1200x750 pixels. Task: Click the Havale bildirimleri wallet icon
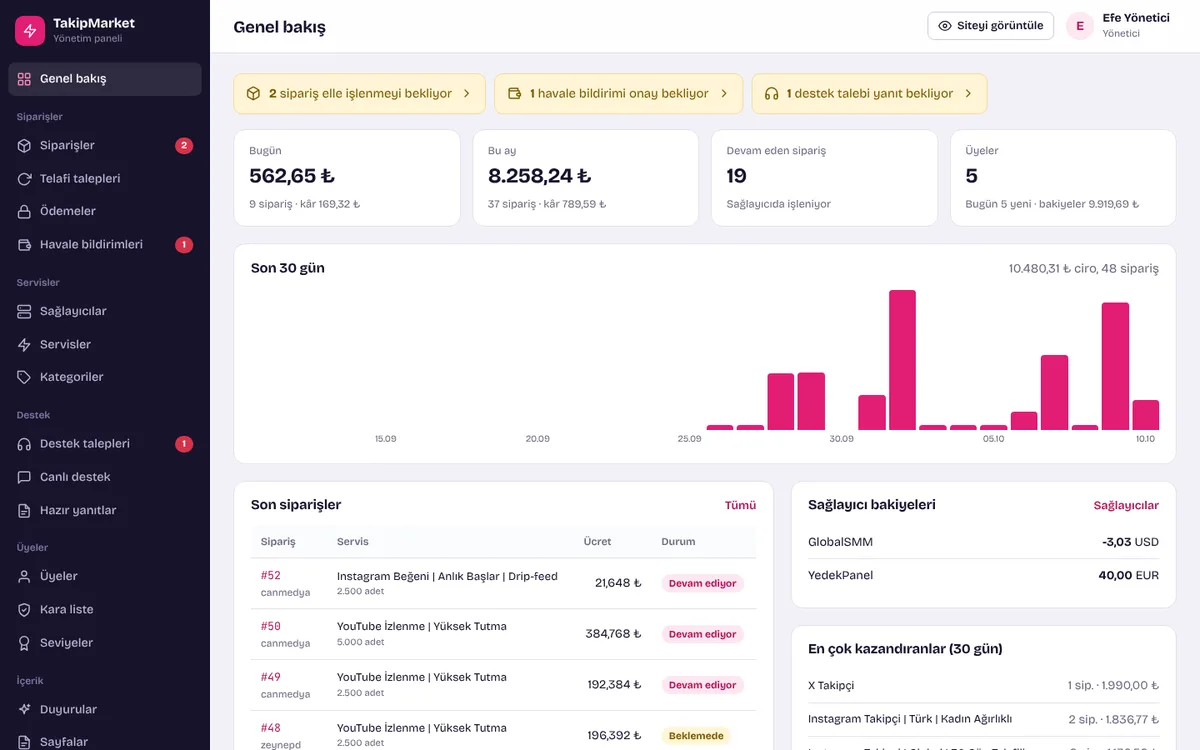(24, 245)
